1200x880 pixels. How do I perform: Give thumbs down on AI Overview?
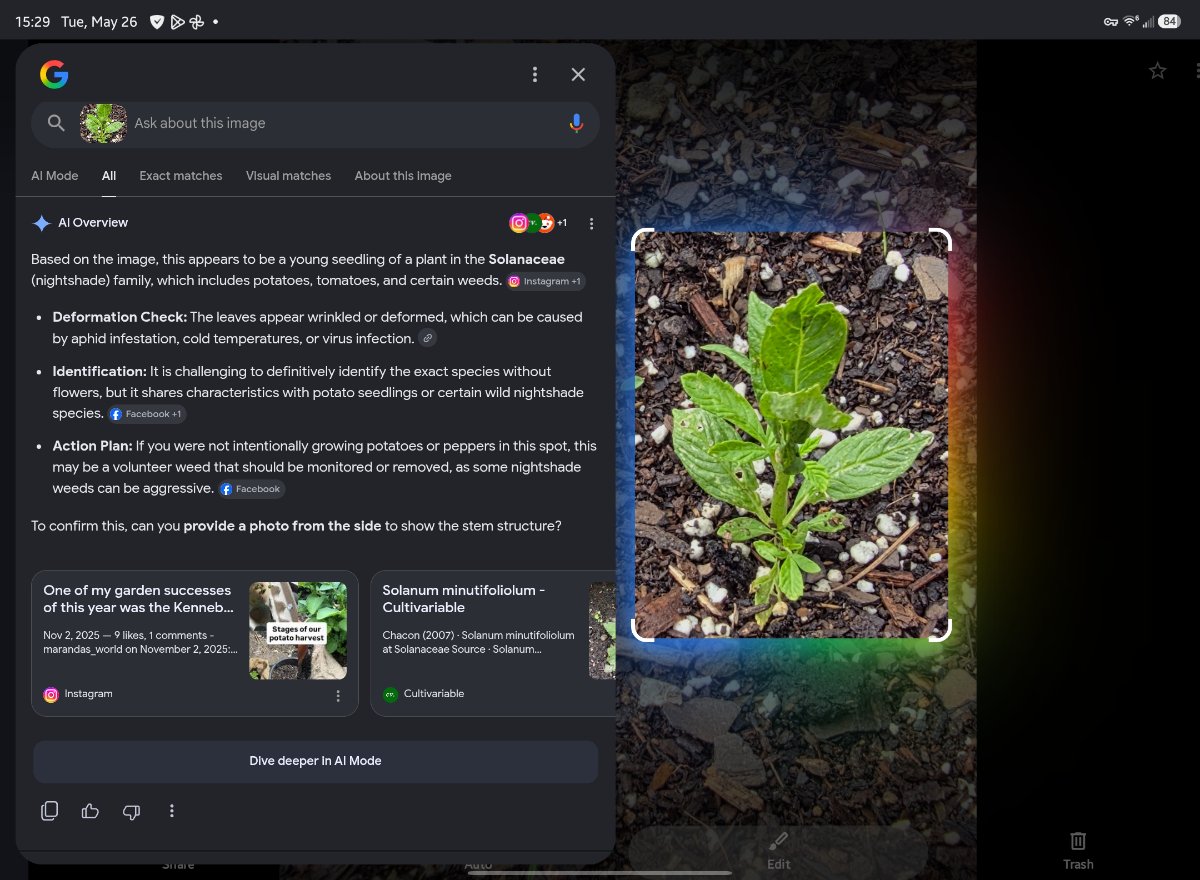[131, 811]
